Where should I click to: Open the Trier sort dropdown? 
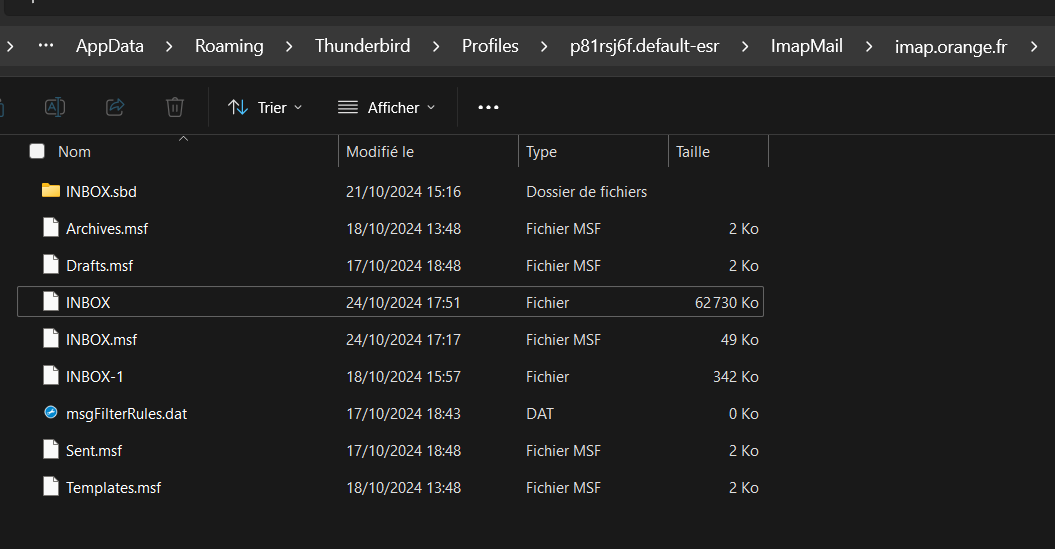coord(265,107)
